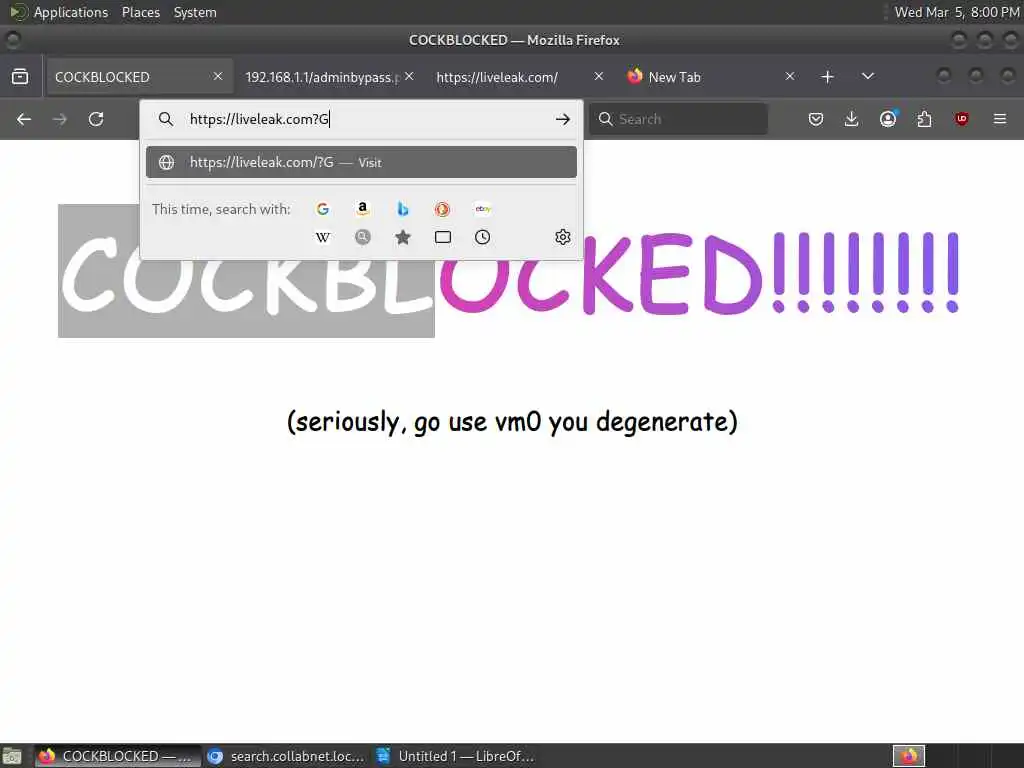Switch to COCKBLOCKED Firefox taskbar window
Screen dimensions: 1024x768
[118, 756]
